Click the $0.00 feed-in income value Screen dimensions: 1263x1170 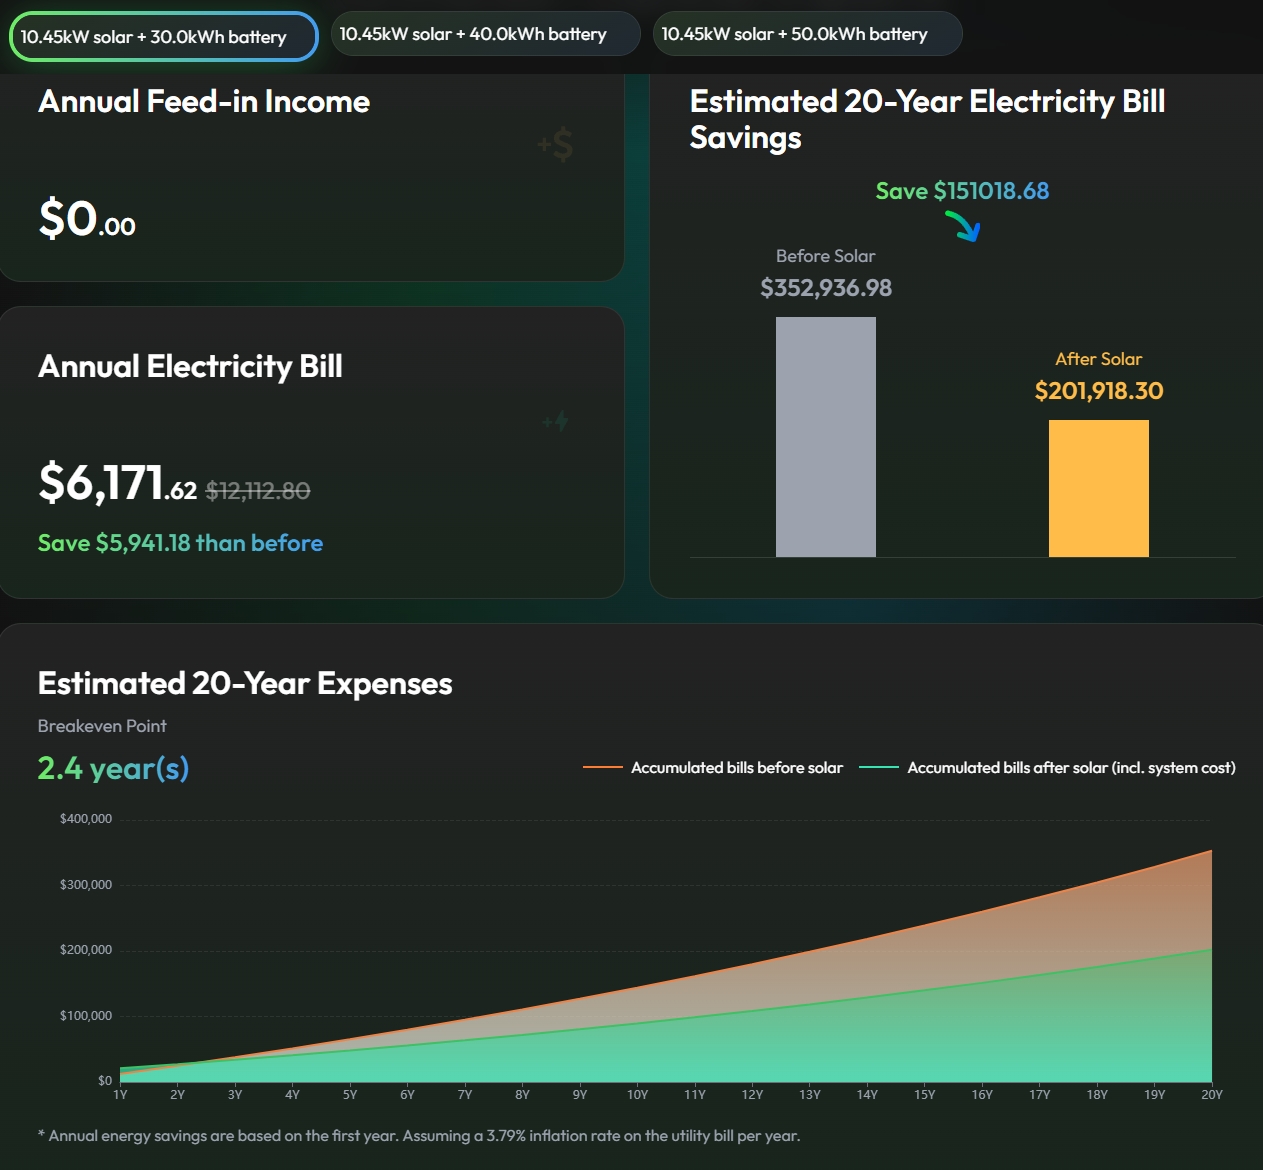click(87, 218)
